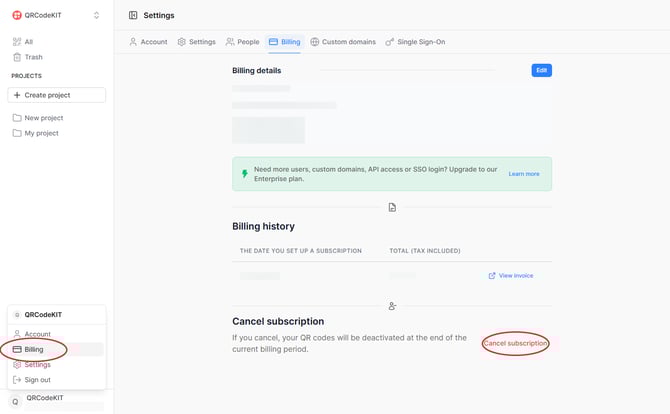The height and width of the screenshot is (414, 670).
Task: Open the Single Sign-On tab
Action: tap(414, 42)
